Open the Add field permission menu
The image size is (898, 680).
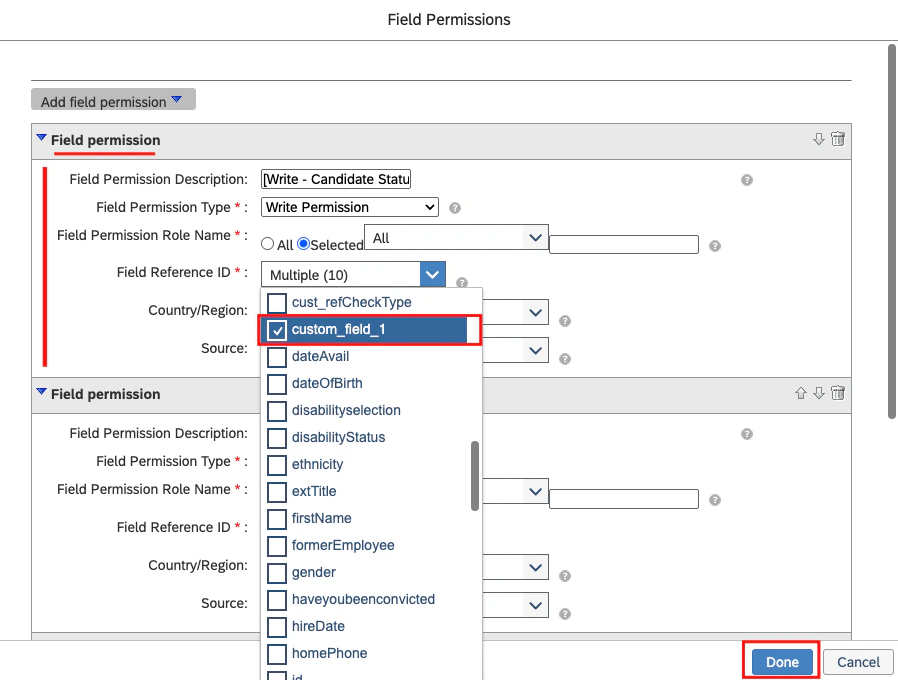(112, 99)
